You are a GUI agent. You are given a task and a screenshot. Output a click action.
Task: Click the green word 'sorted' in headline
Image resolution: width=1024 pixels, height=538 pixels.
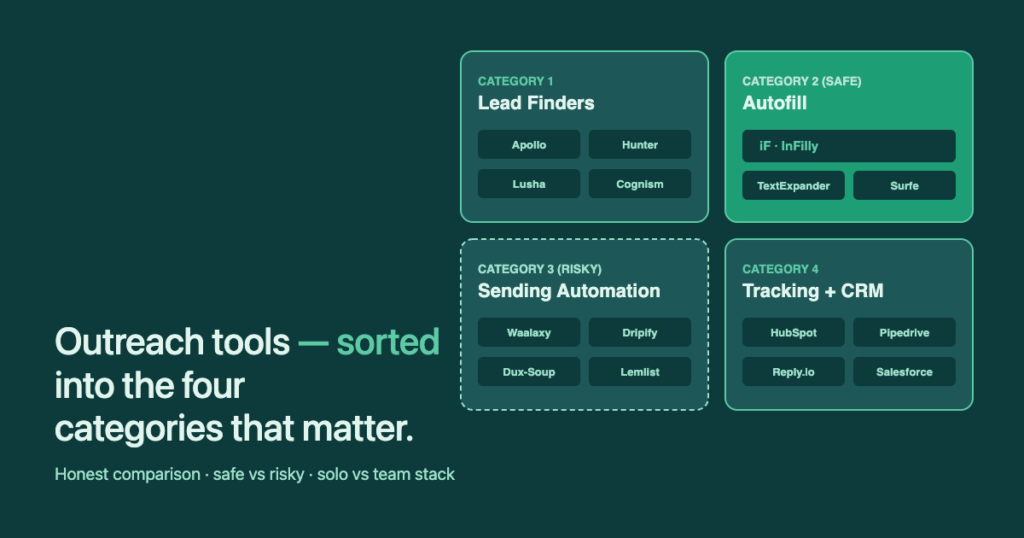388,341
